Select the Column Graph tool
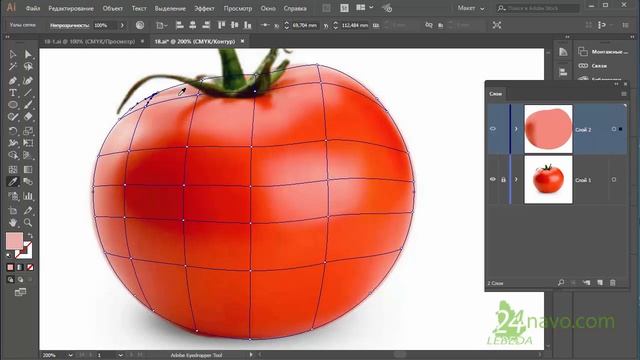 coord(28,196)
